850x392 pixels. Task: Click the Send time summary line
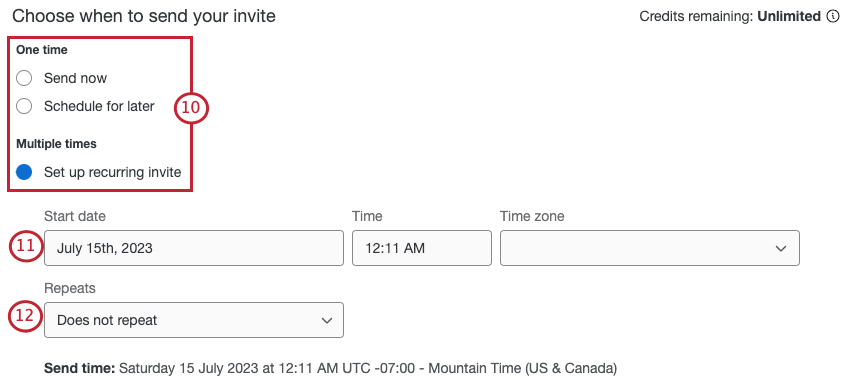(331, 369)
